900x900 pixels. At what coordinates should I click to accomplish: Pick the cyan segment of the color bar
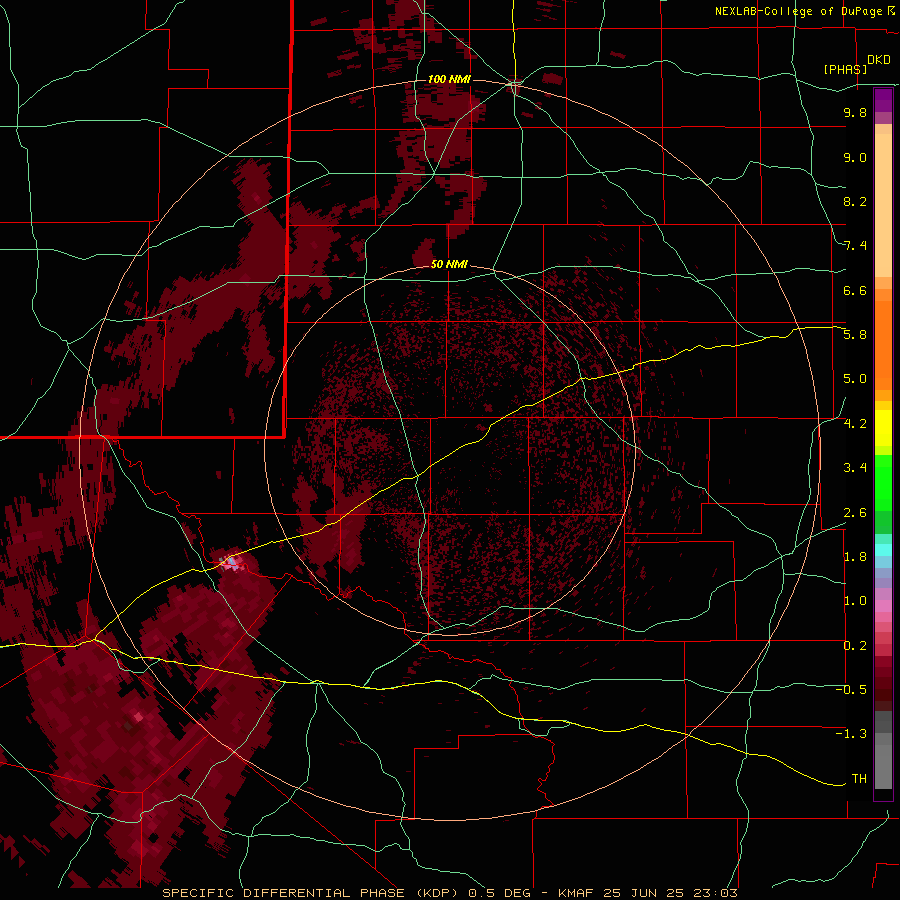[x=883, y=550]
